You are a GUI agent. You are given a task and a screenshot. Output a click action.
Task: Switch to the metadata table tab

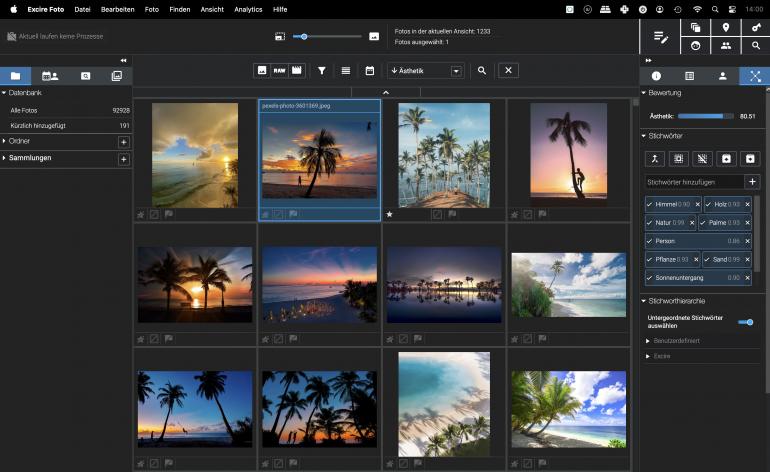(x=689, y=76)
